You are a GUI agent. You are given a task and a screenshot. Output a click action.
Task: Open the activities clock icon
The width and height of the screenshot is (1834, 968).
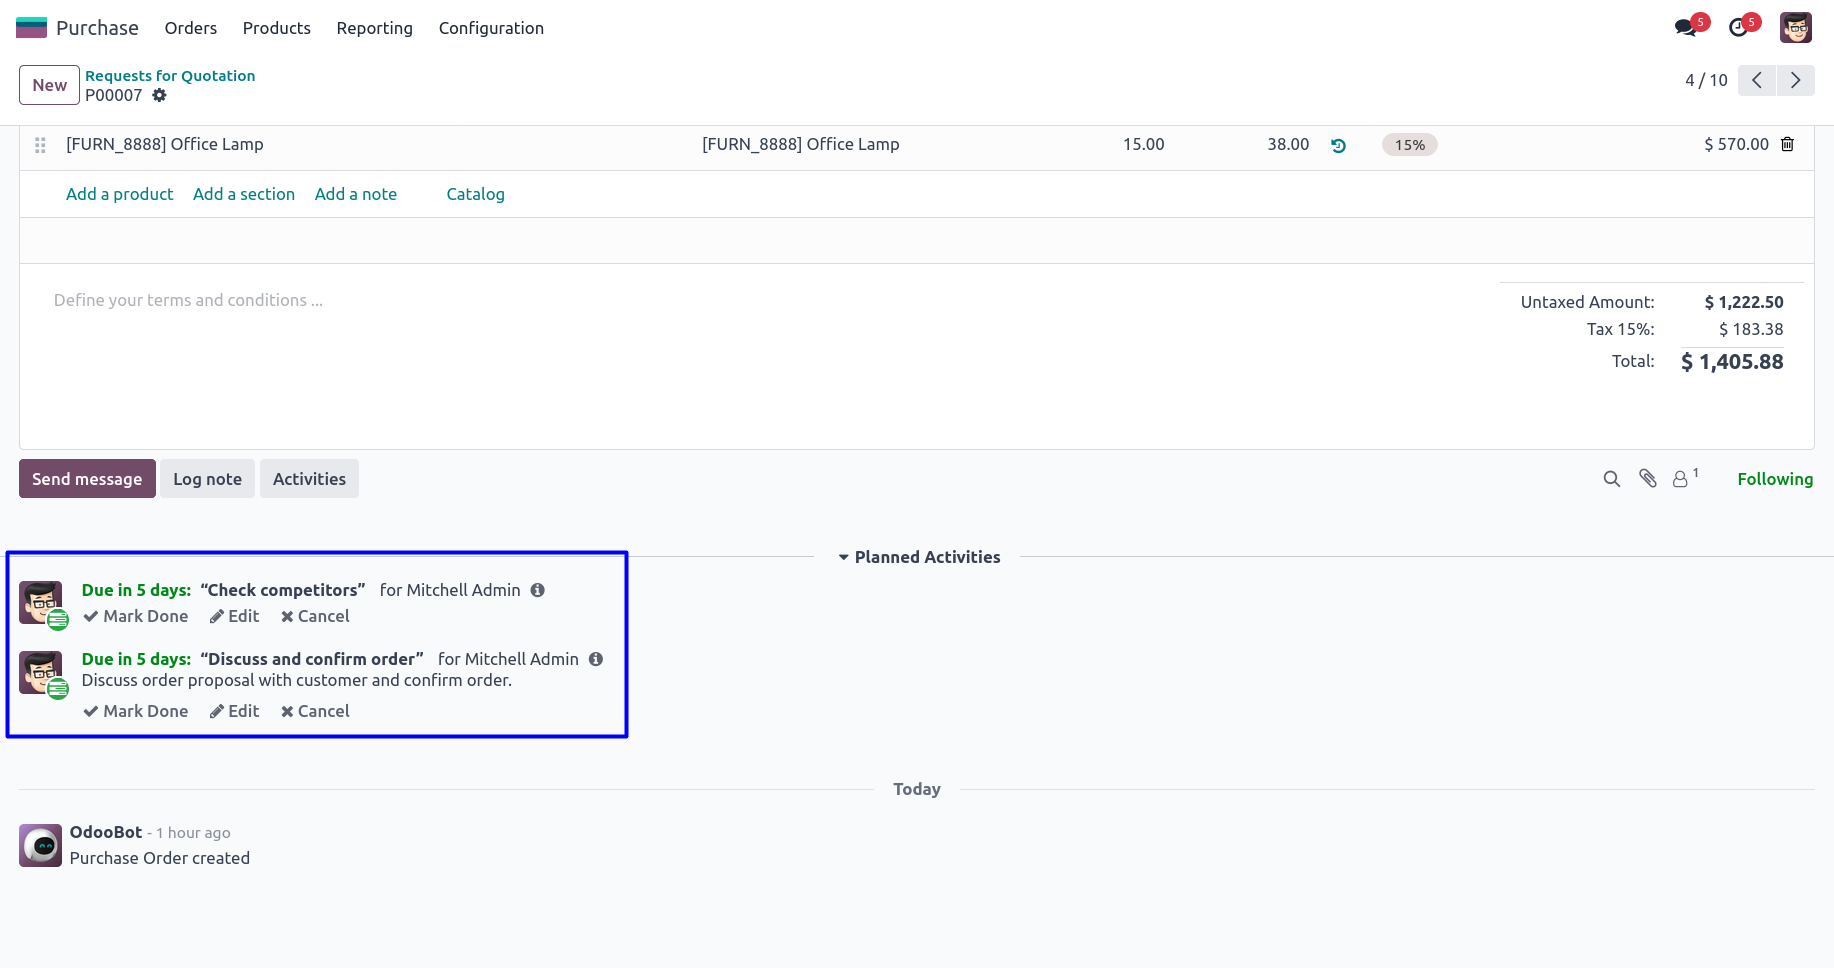coord(1739,28)
